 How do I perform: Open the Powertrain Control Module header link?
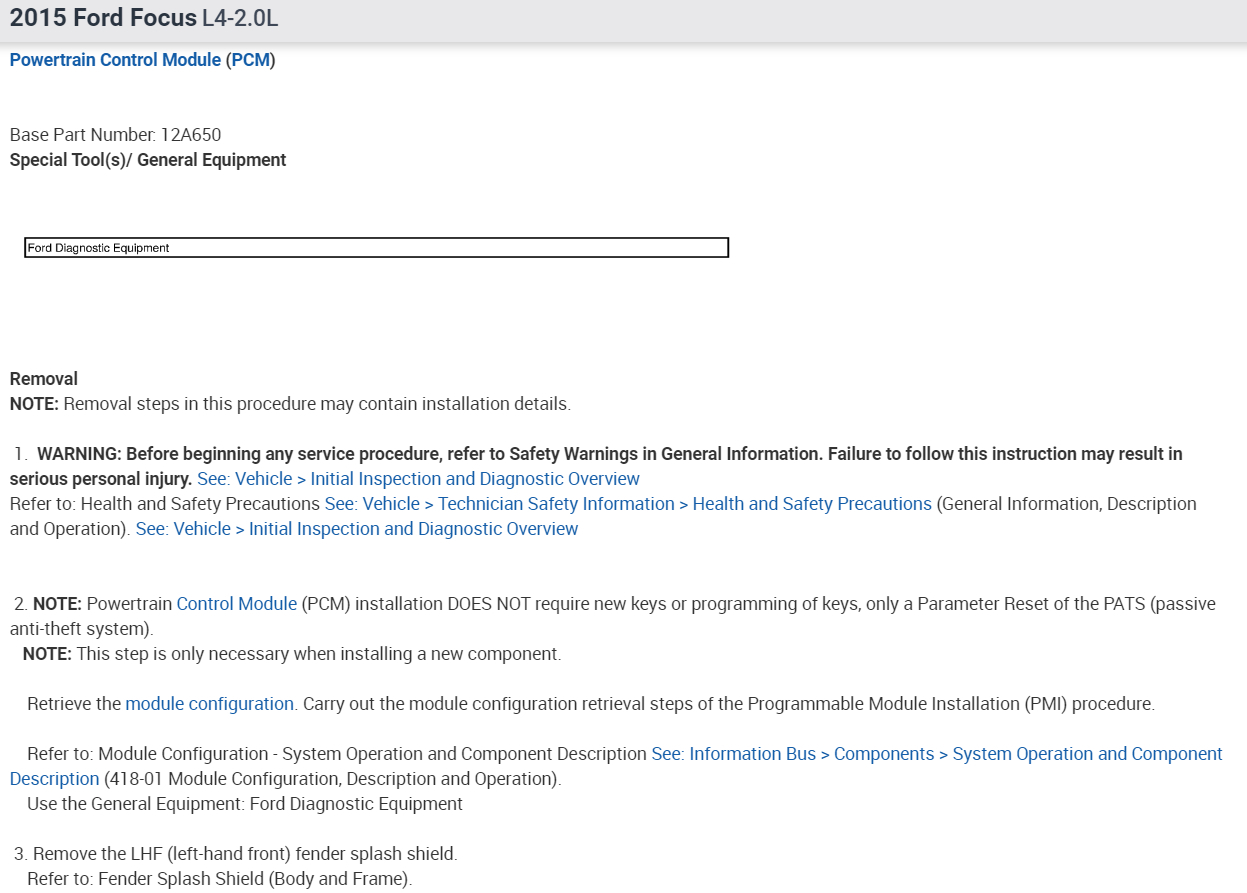[x=115, y=60]
